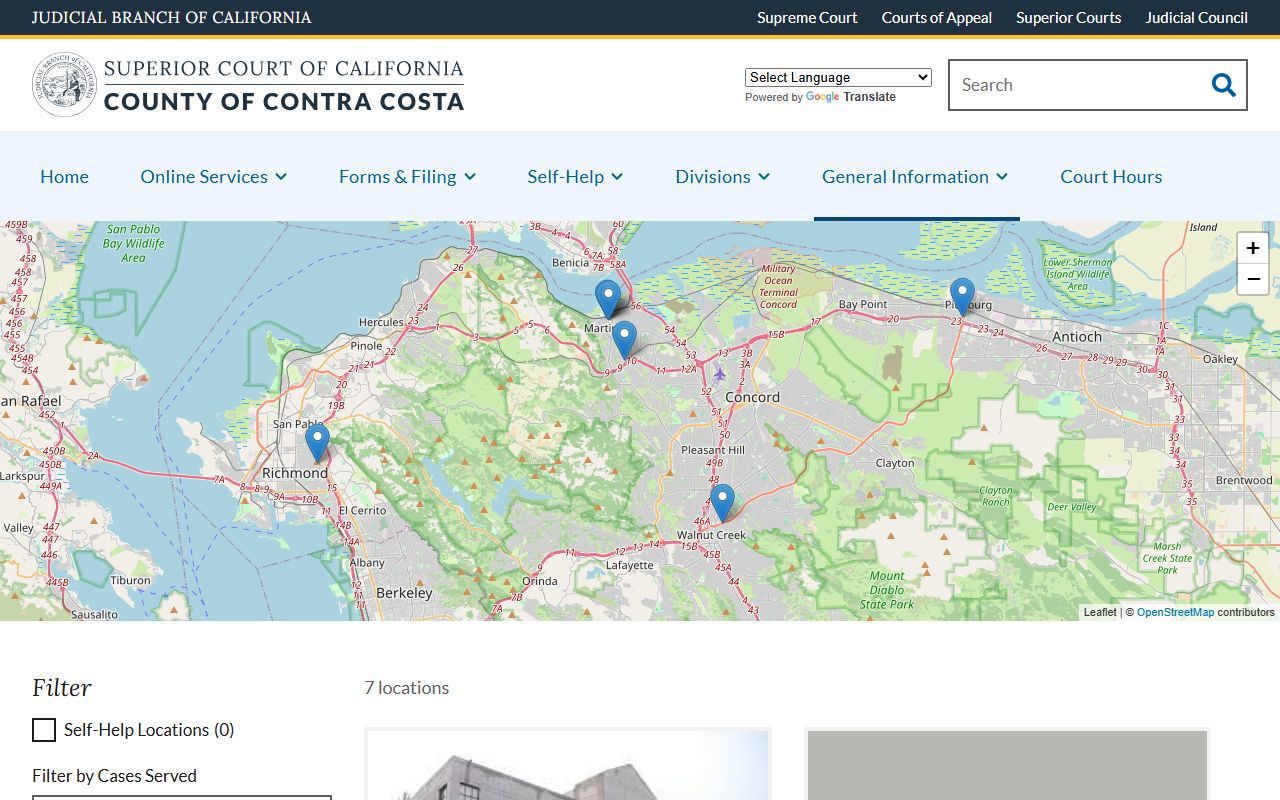Screen dimensions: 1280x800
Task: Click the County of Contra Costa title
Action: (x=284, y=101)
